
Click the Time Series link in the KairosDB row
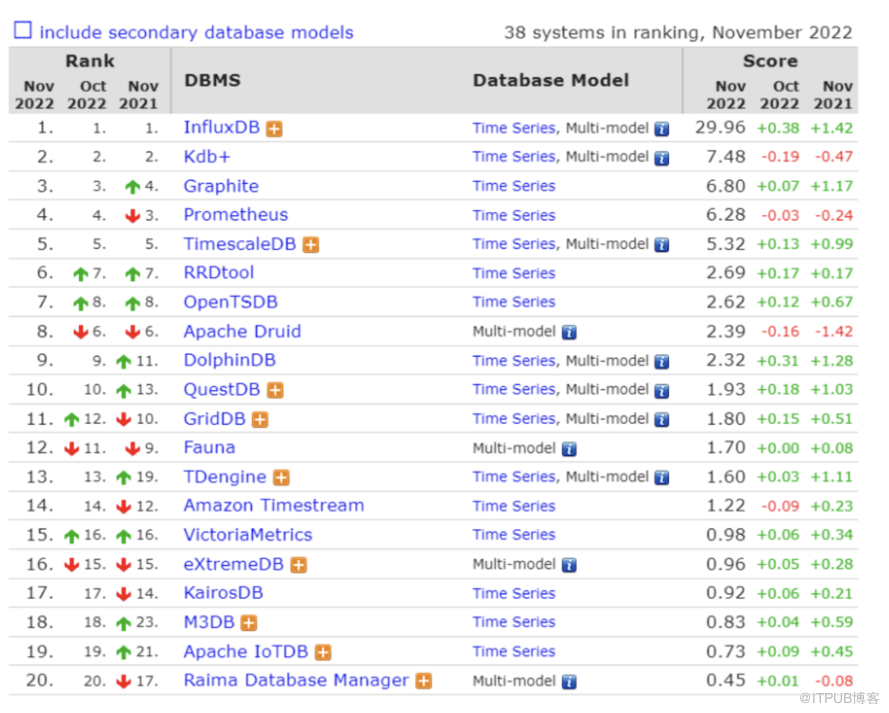pos(514,593)
